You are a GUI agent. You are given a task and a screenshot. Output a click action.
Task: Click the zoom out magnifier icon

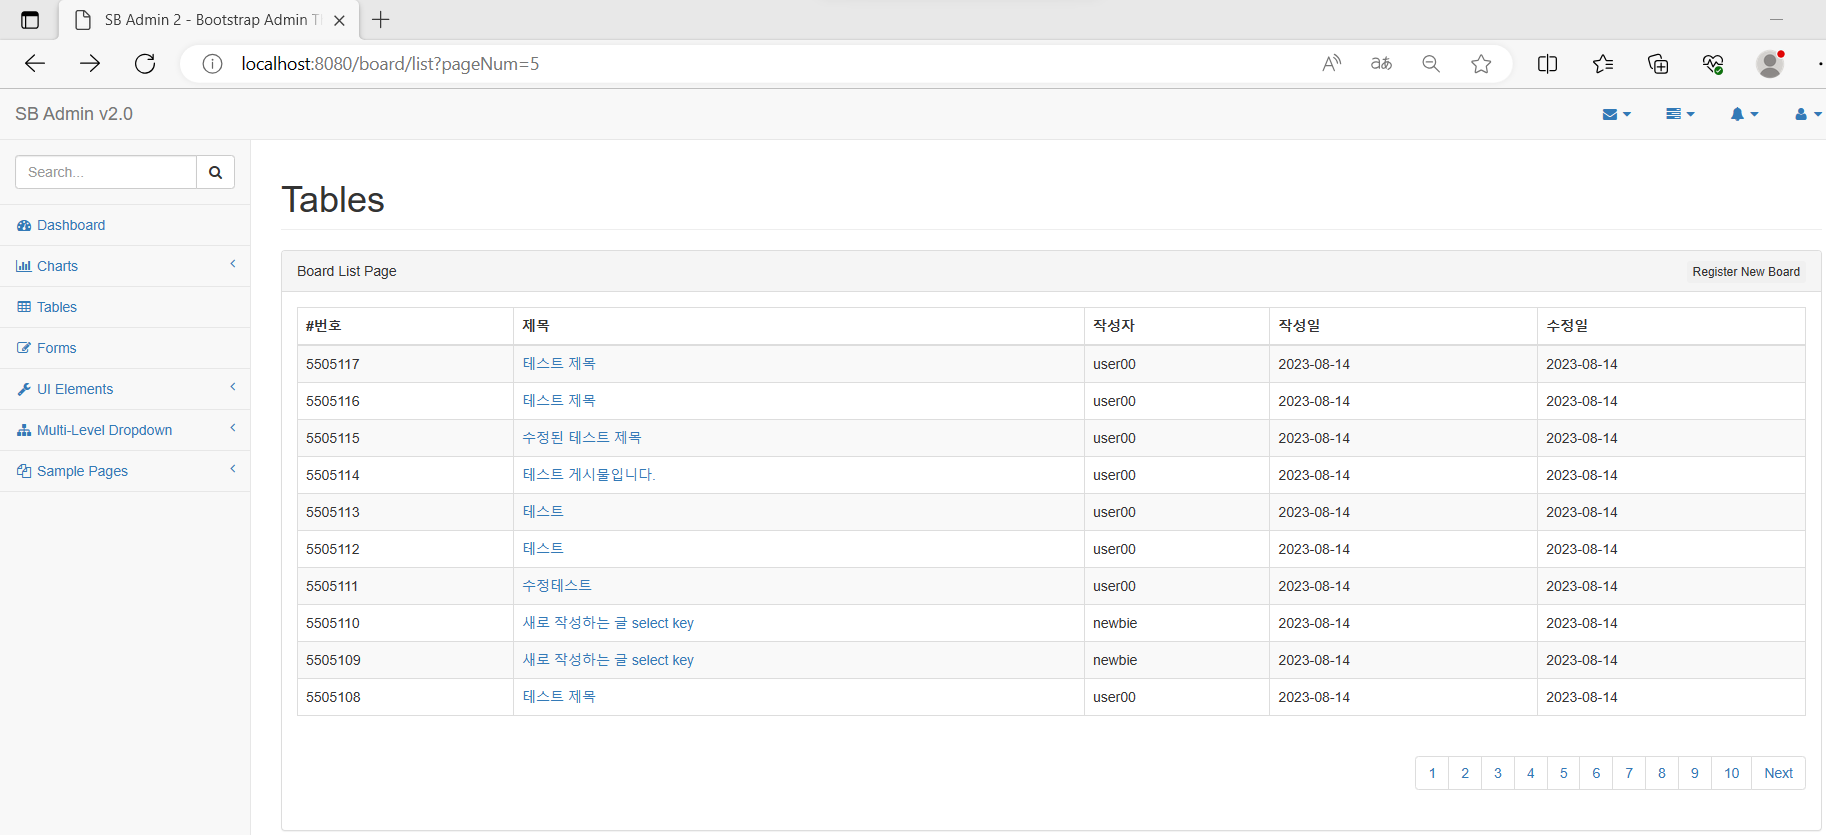click(1431, 64)
